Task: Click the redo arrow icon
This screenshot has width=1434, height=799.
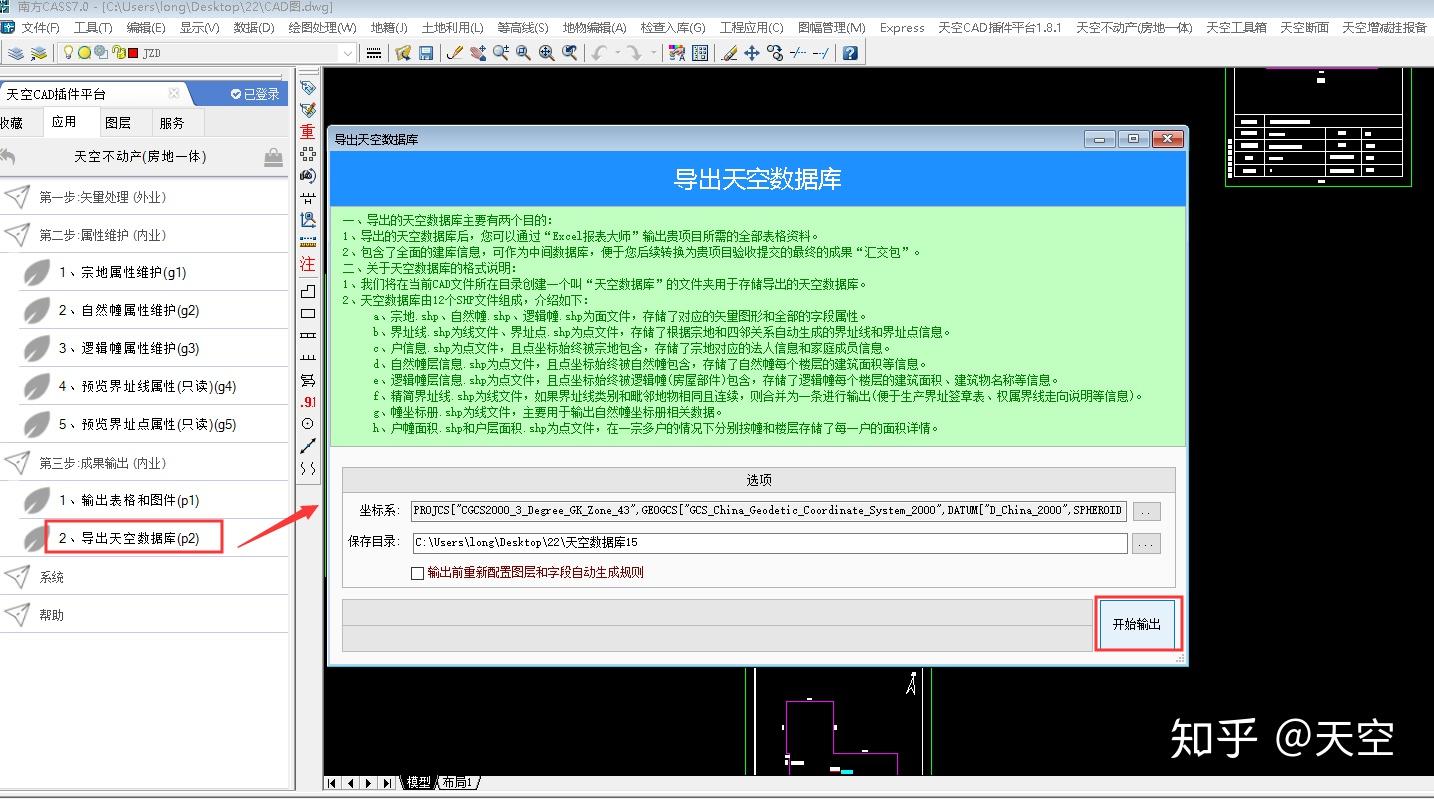Action: tap(634, 53)
